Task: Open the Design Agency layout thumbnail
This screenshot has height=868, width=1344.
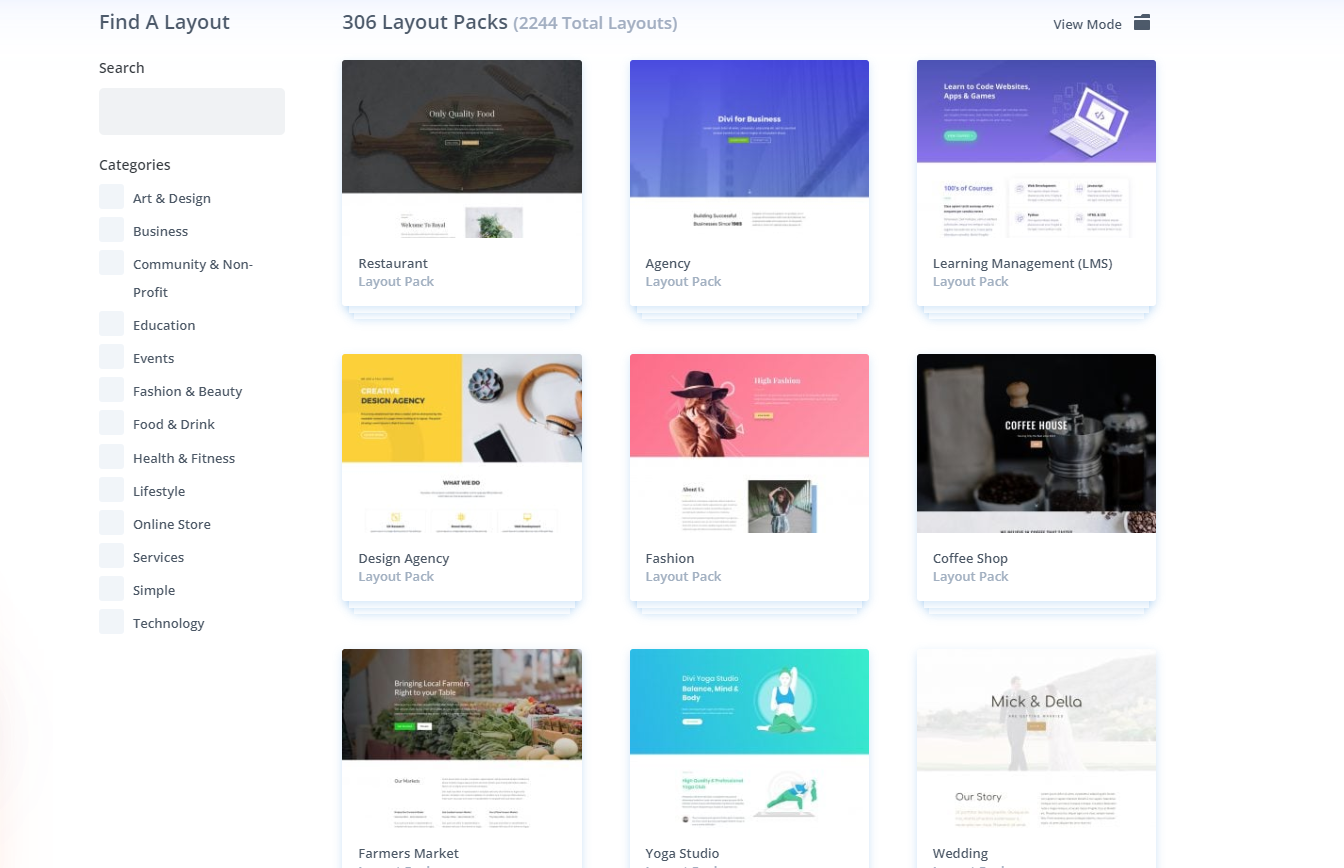Action: coord(462,443)
